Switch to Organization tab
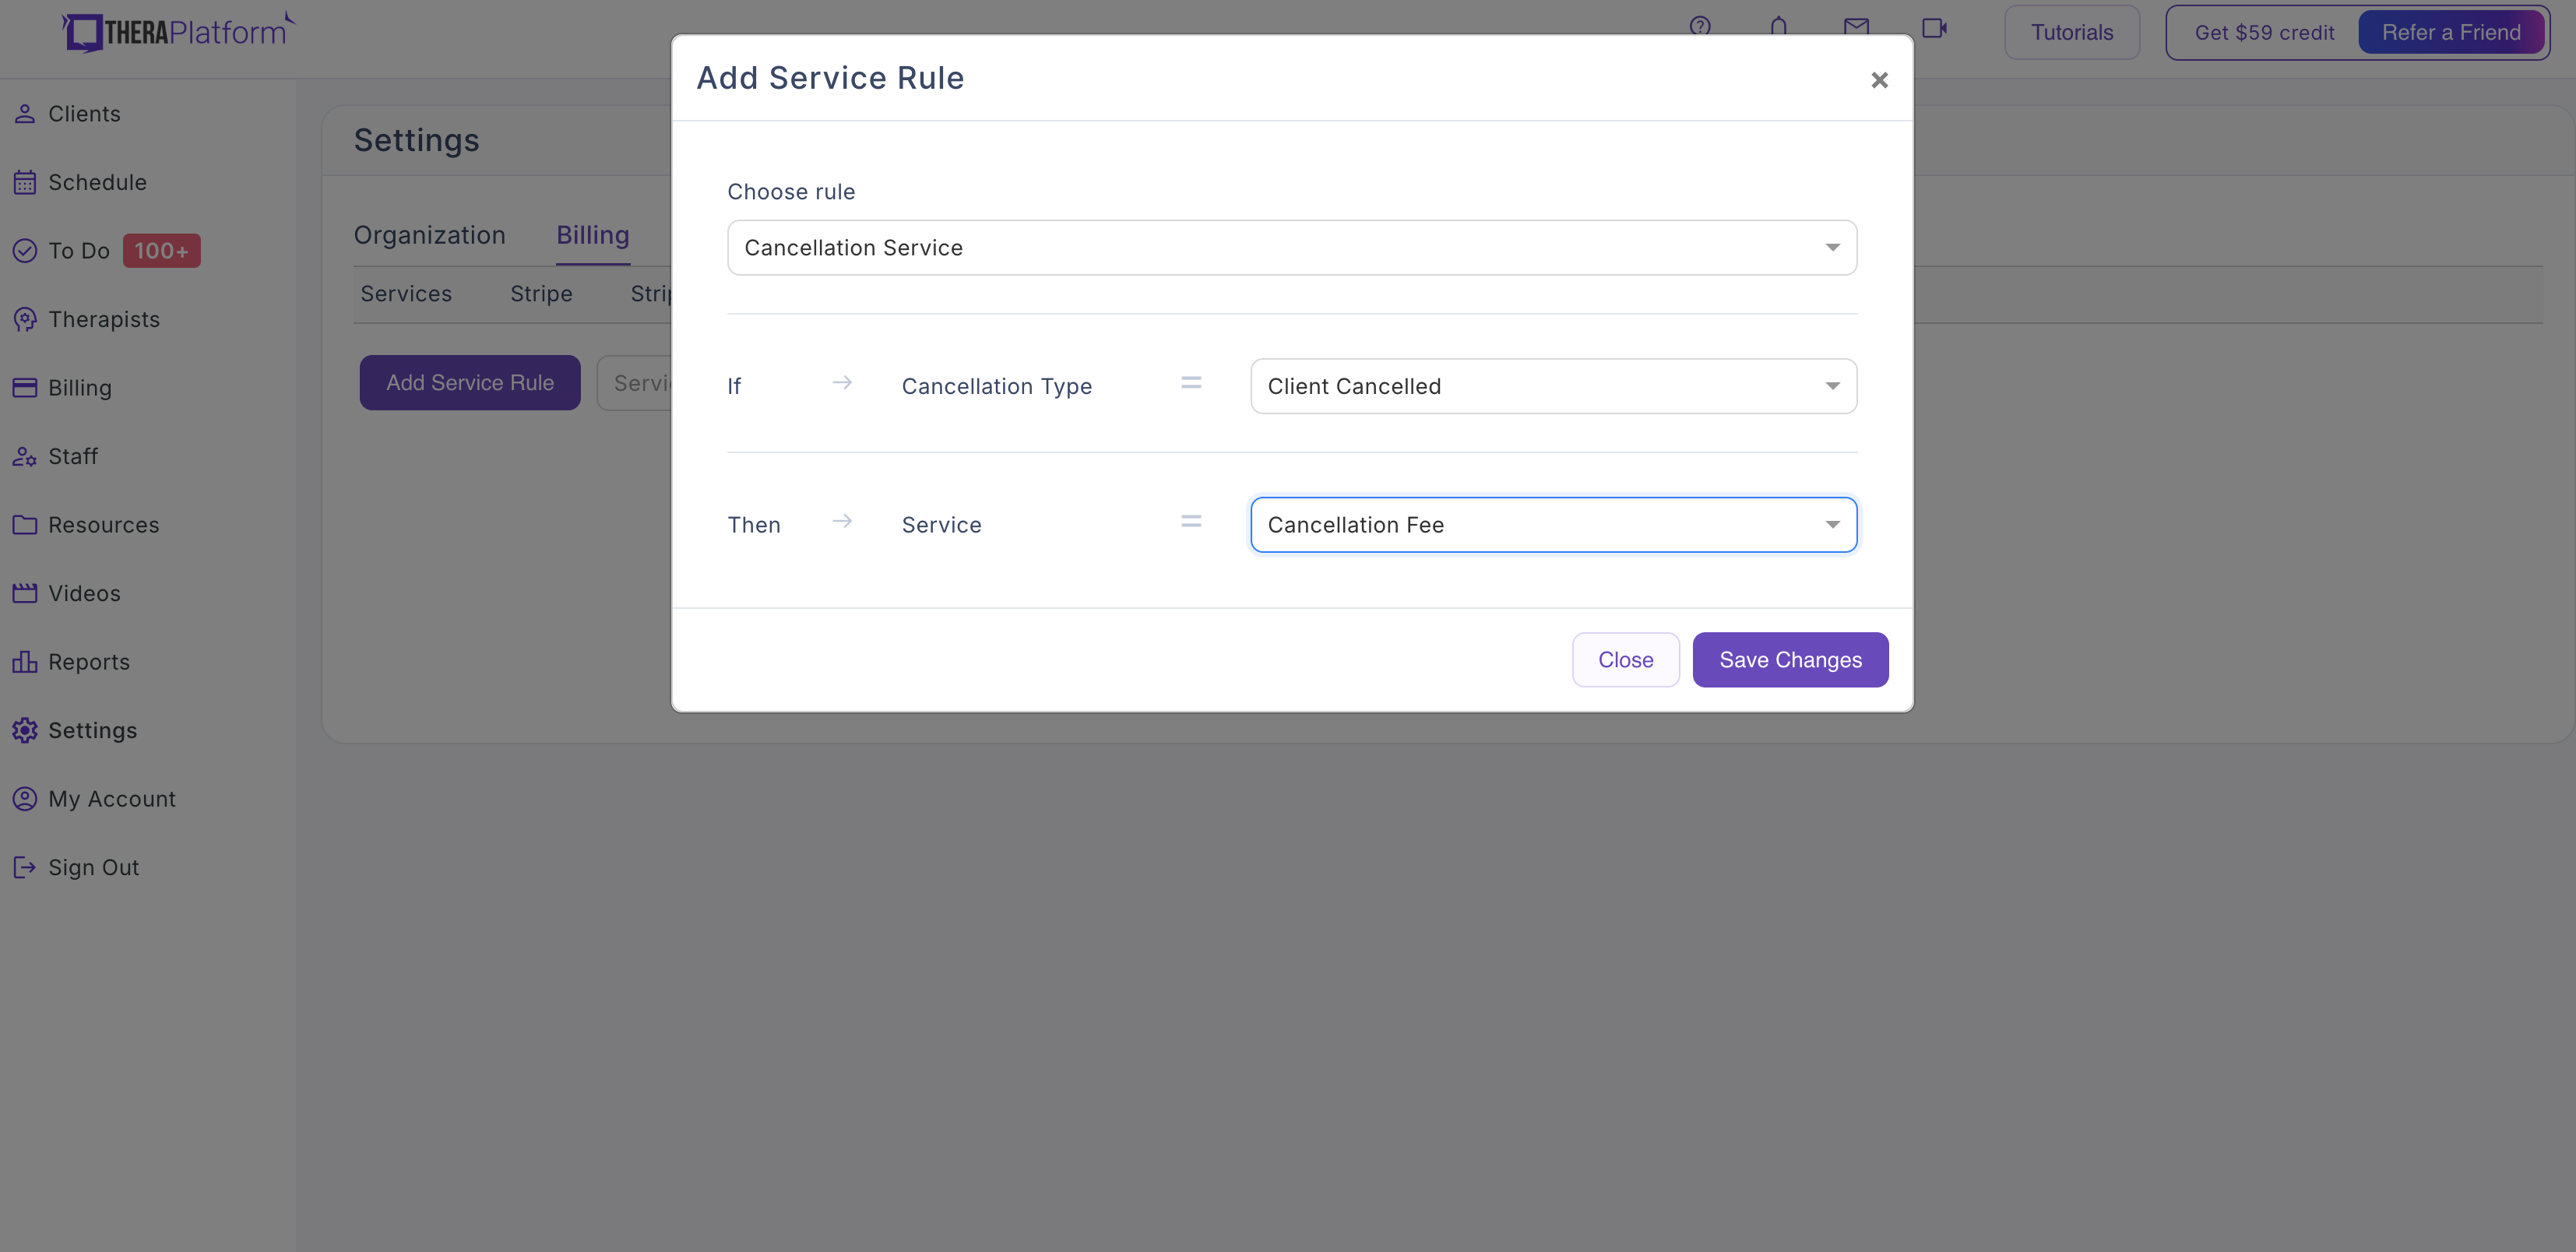Screen dimensions: 2576x1252 click(x=429, y=235)
